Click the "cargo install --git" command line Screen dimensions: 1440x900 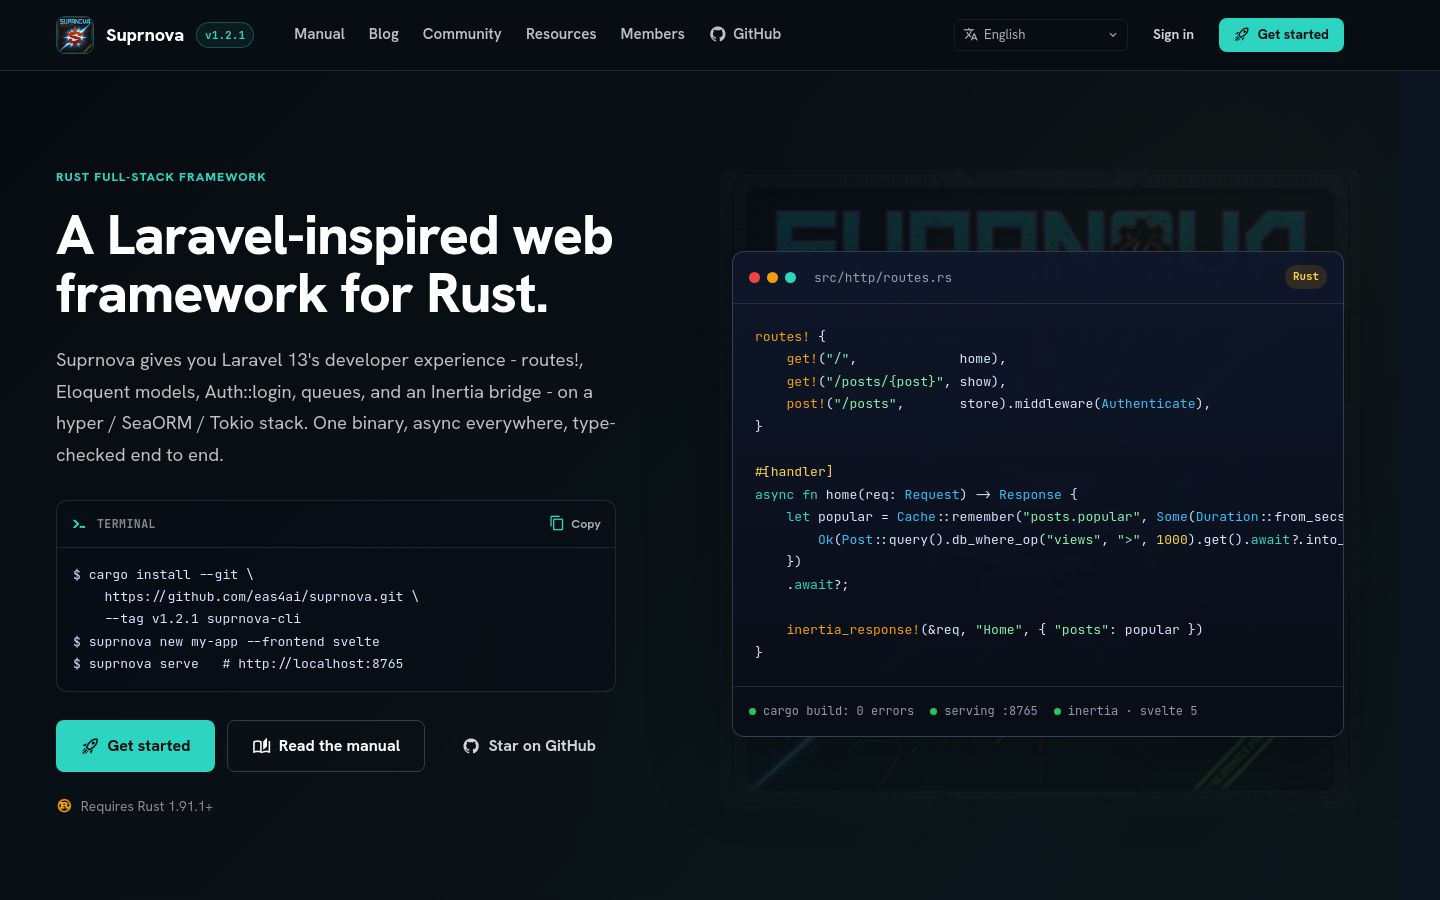point(163,575)
